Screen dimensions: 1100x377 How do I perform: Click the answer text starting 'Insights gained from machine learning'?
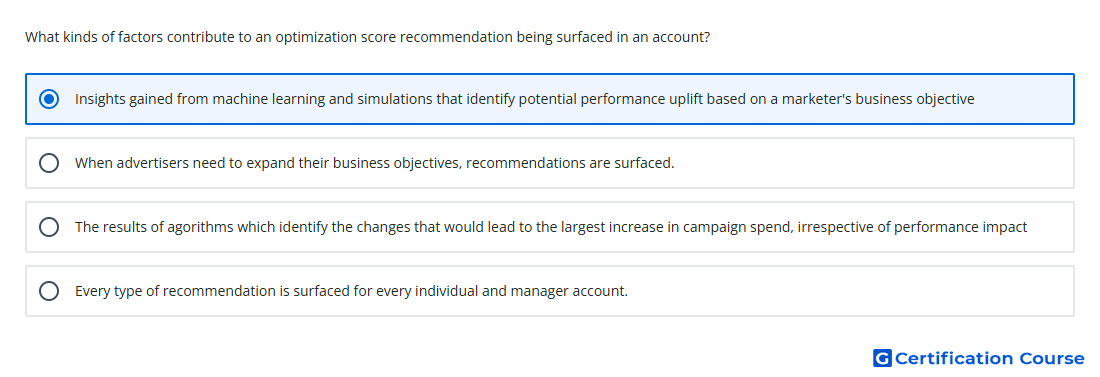point(525,99)
